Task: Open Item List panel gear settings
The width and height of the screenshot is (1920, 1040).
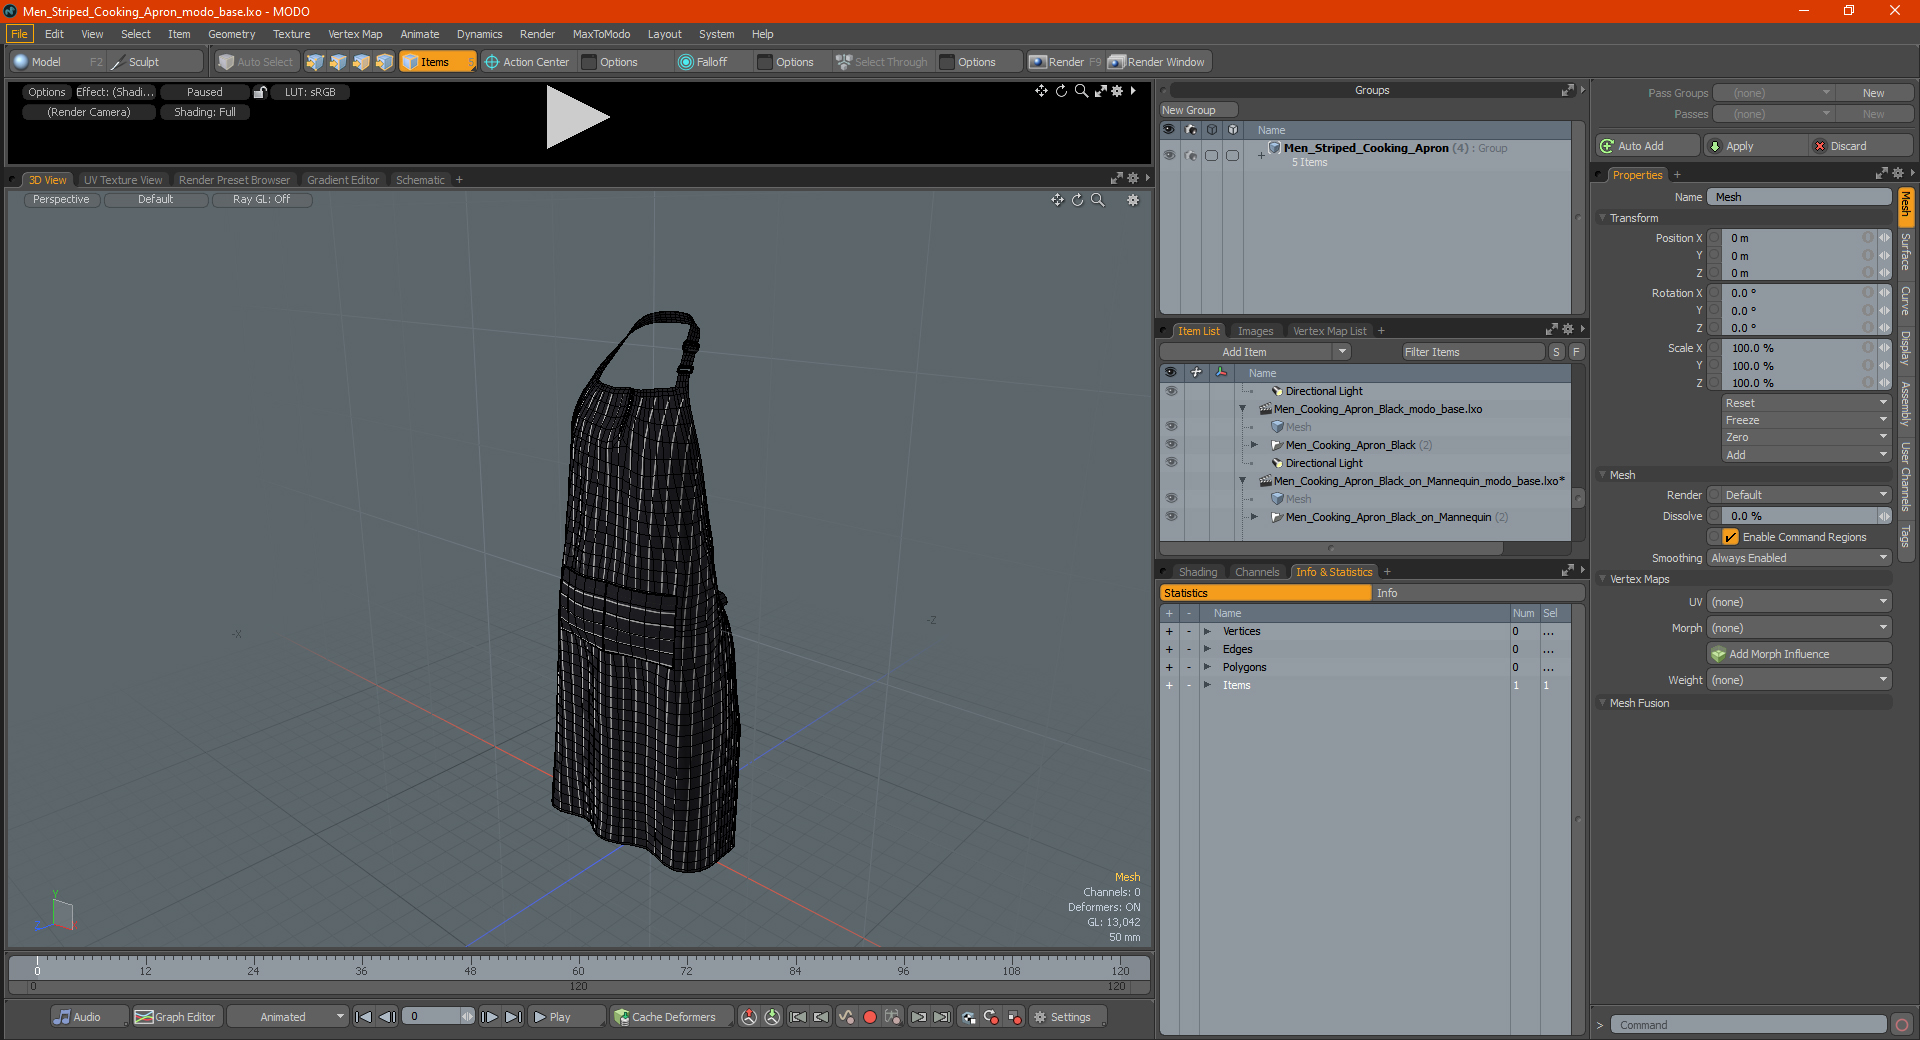Action: [1568, 329]
